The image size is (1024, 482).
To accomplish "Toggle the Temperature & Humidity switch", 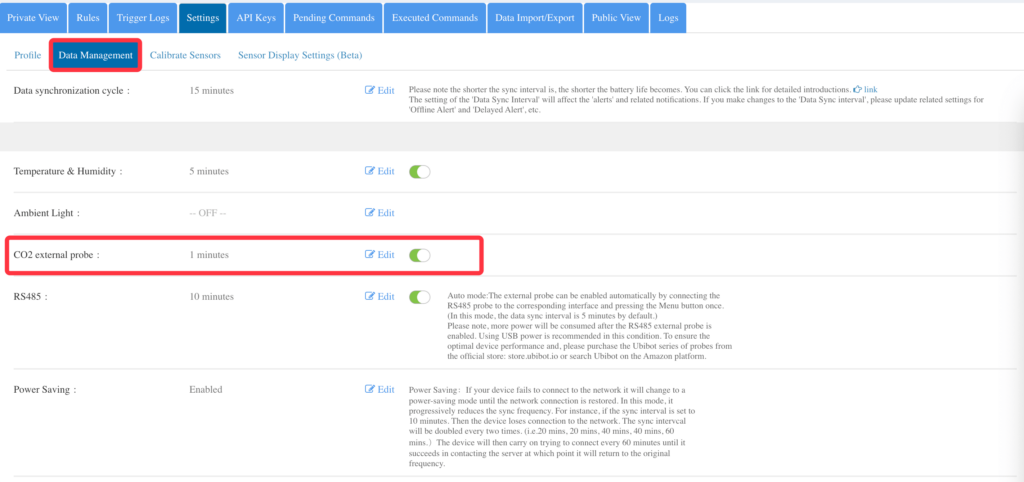I will point(419,172).
